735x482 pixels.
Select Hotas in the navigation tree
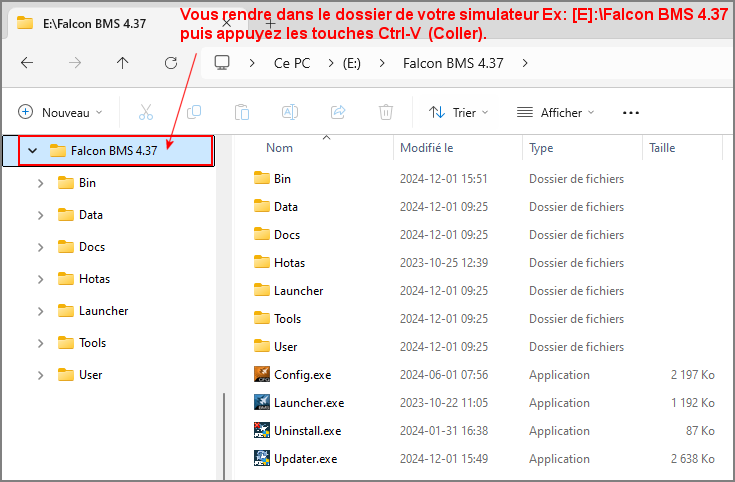(94, 279)
